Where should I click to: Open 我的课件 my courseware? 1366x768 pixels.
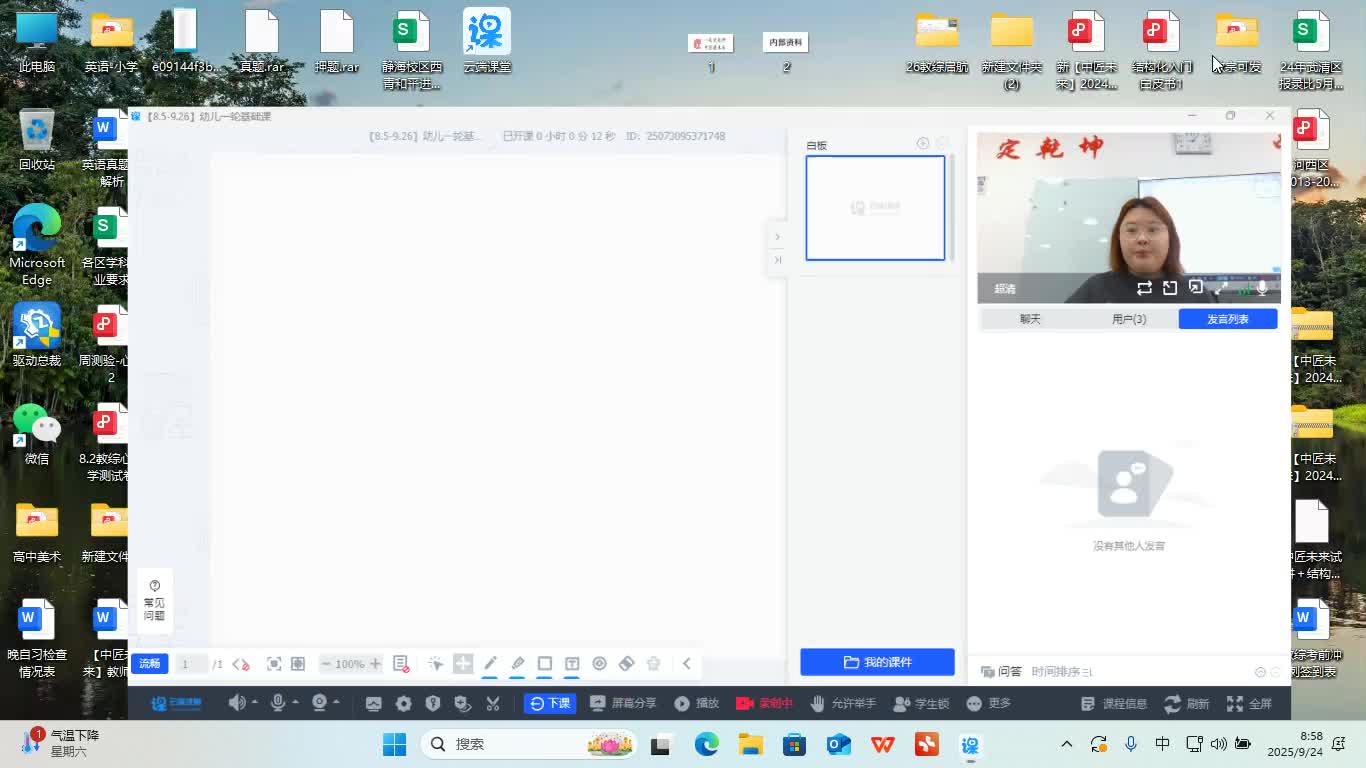pyautogui.click(x=877, y=662)
